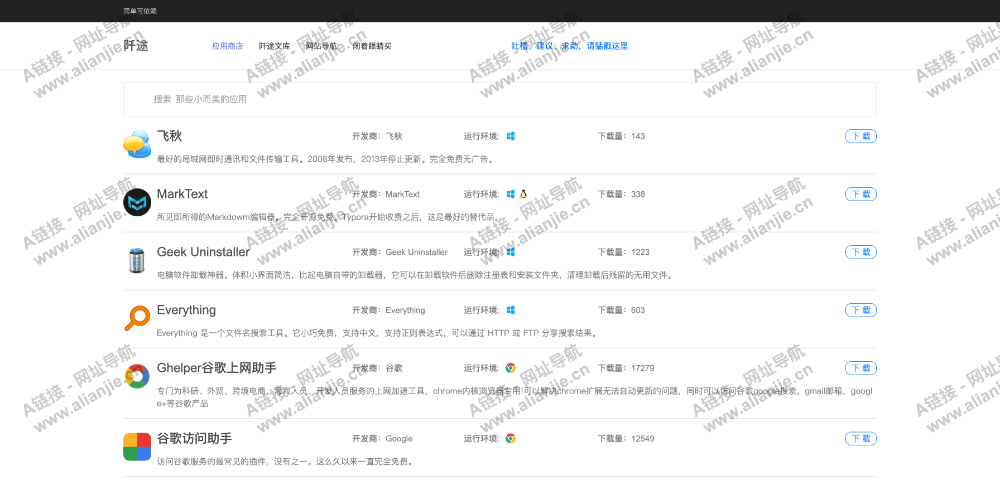
Task: Click the Linux penguin icon in MarkText row
Action: tap(523, 194)
